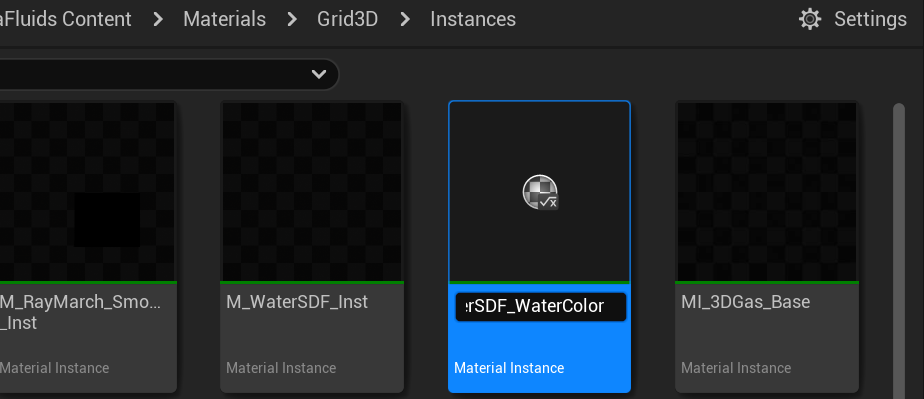Image resolution: width=924 pixels, height=399 pixels.
Task: Click Material Instance label on selected blue tile
Action: coord(509,368)
